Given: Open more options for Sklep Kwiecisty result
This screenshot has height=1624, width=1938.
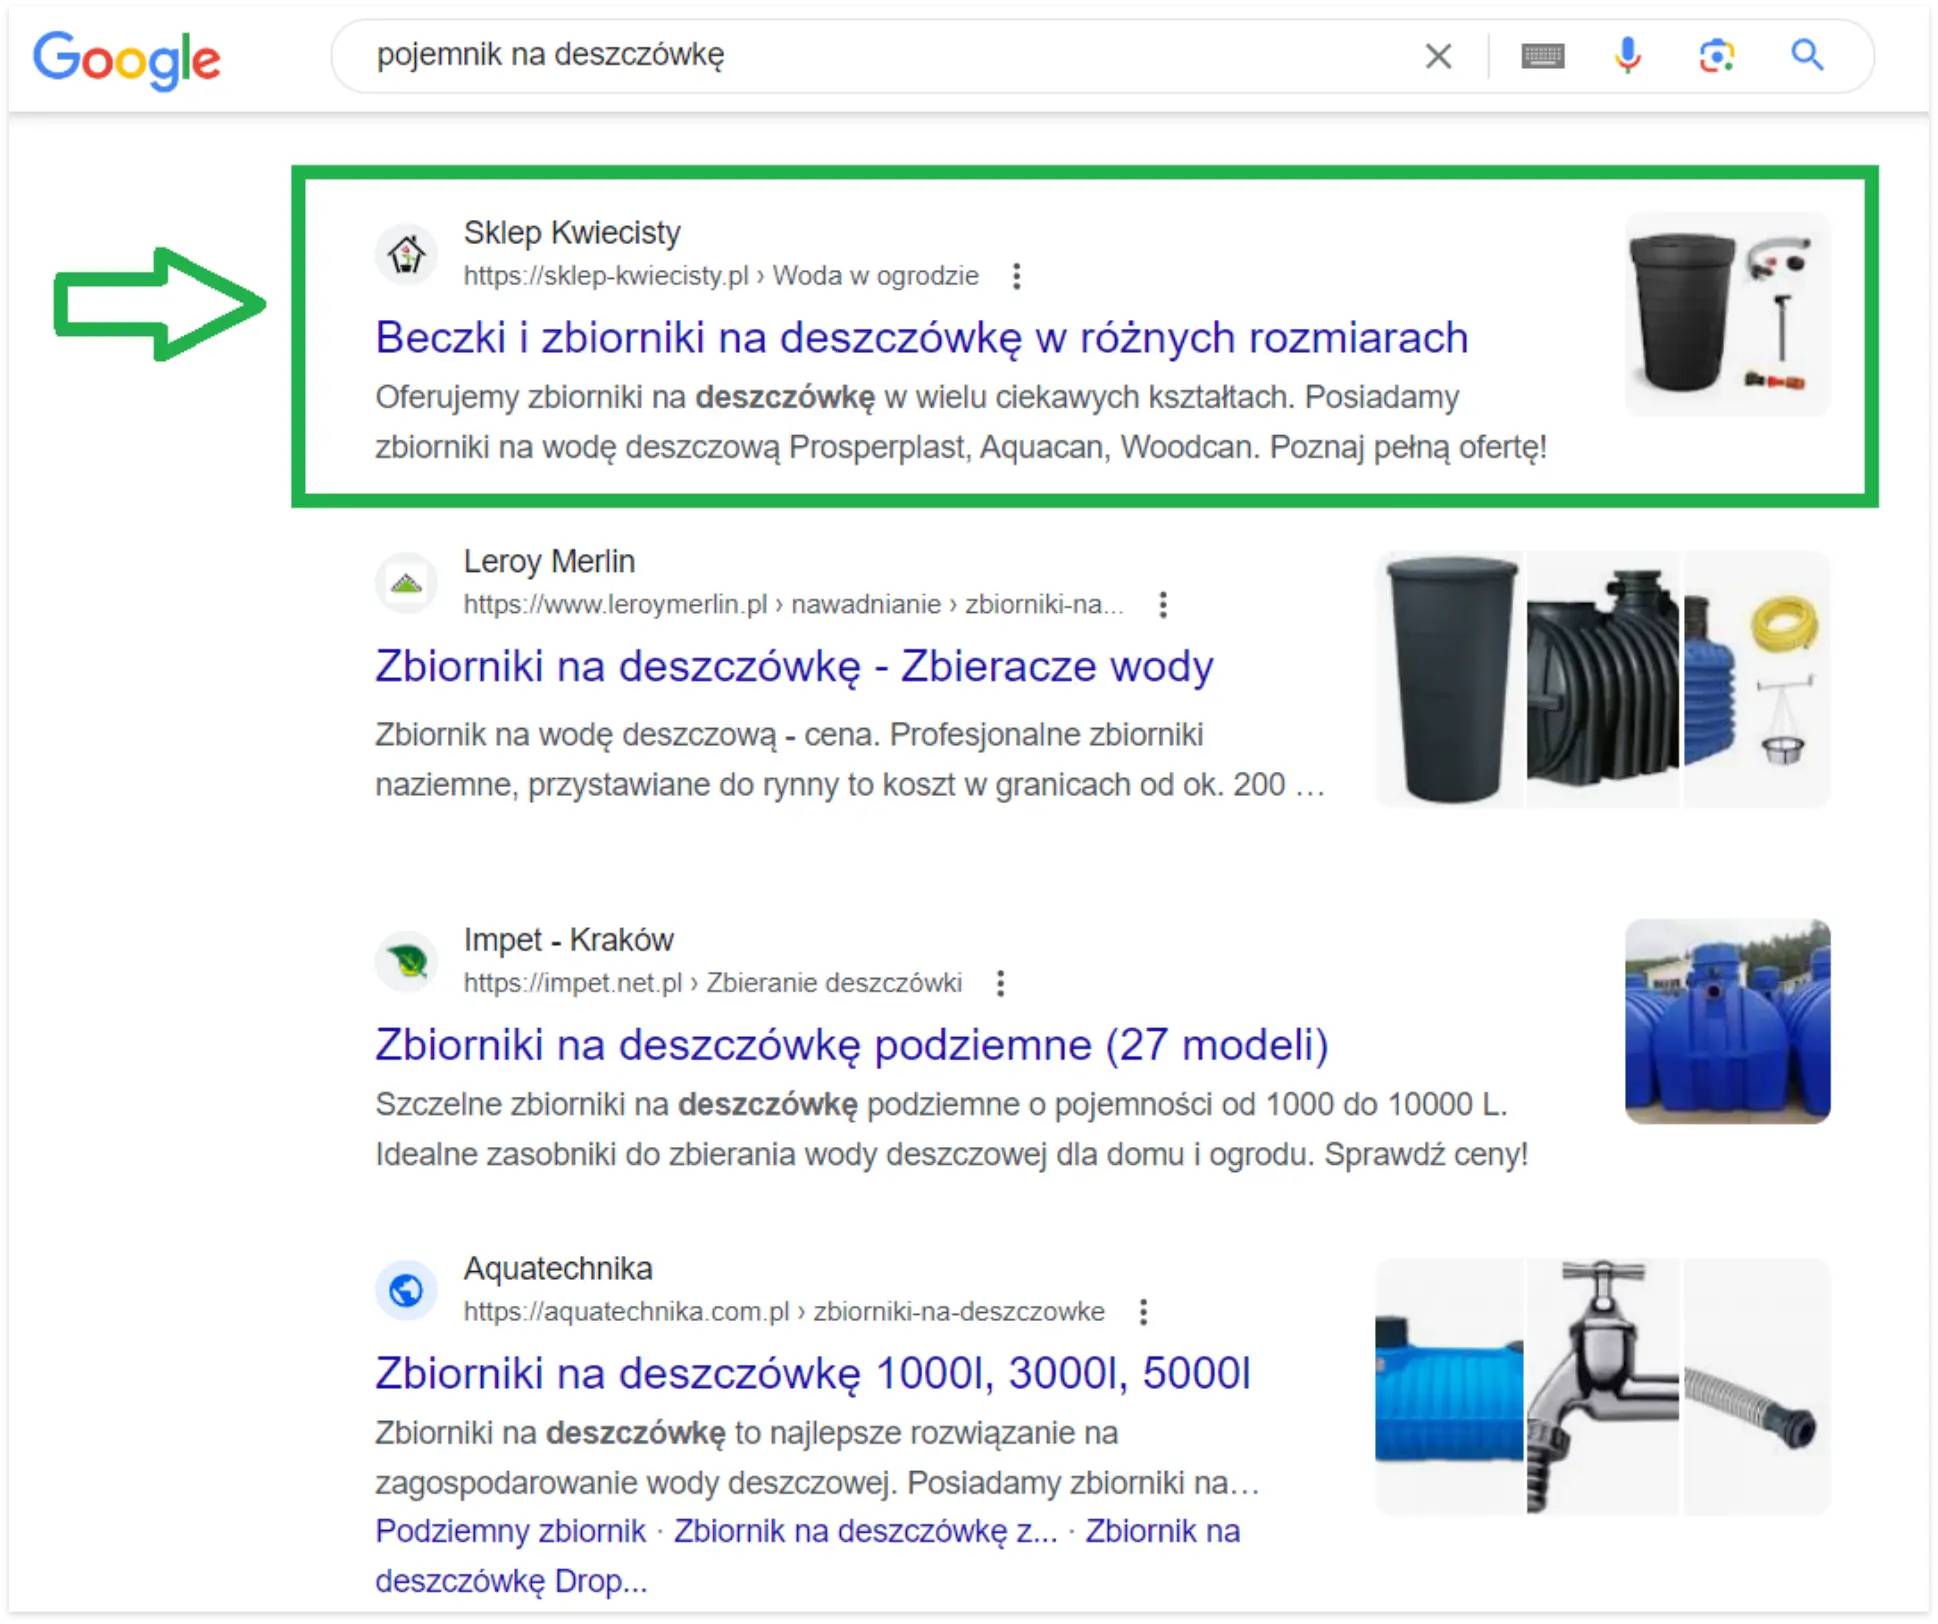Looking at the screenshot, I should 1016,276.
